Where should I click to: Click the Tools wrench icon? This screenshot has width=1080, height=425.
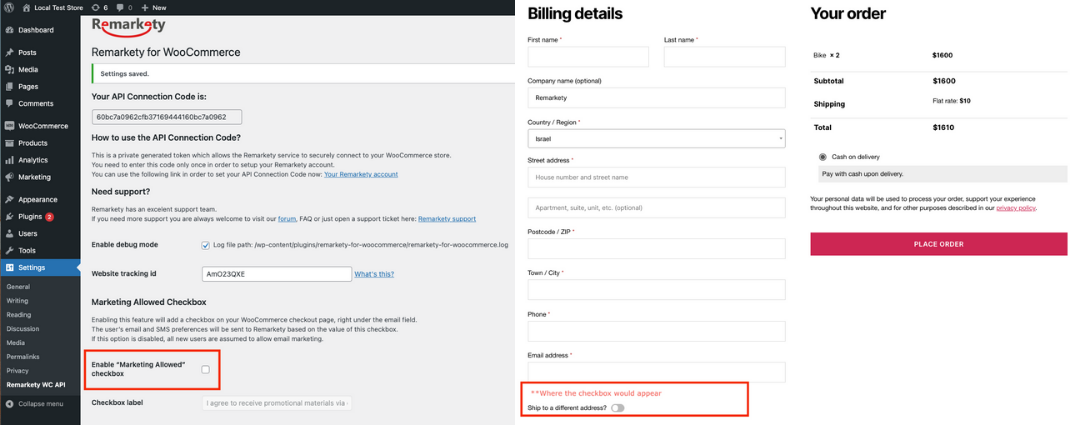click(9, 251)
